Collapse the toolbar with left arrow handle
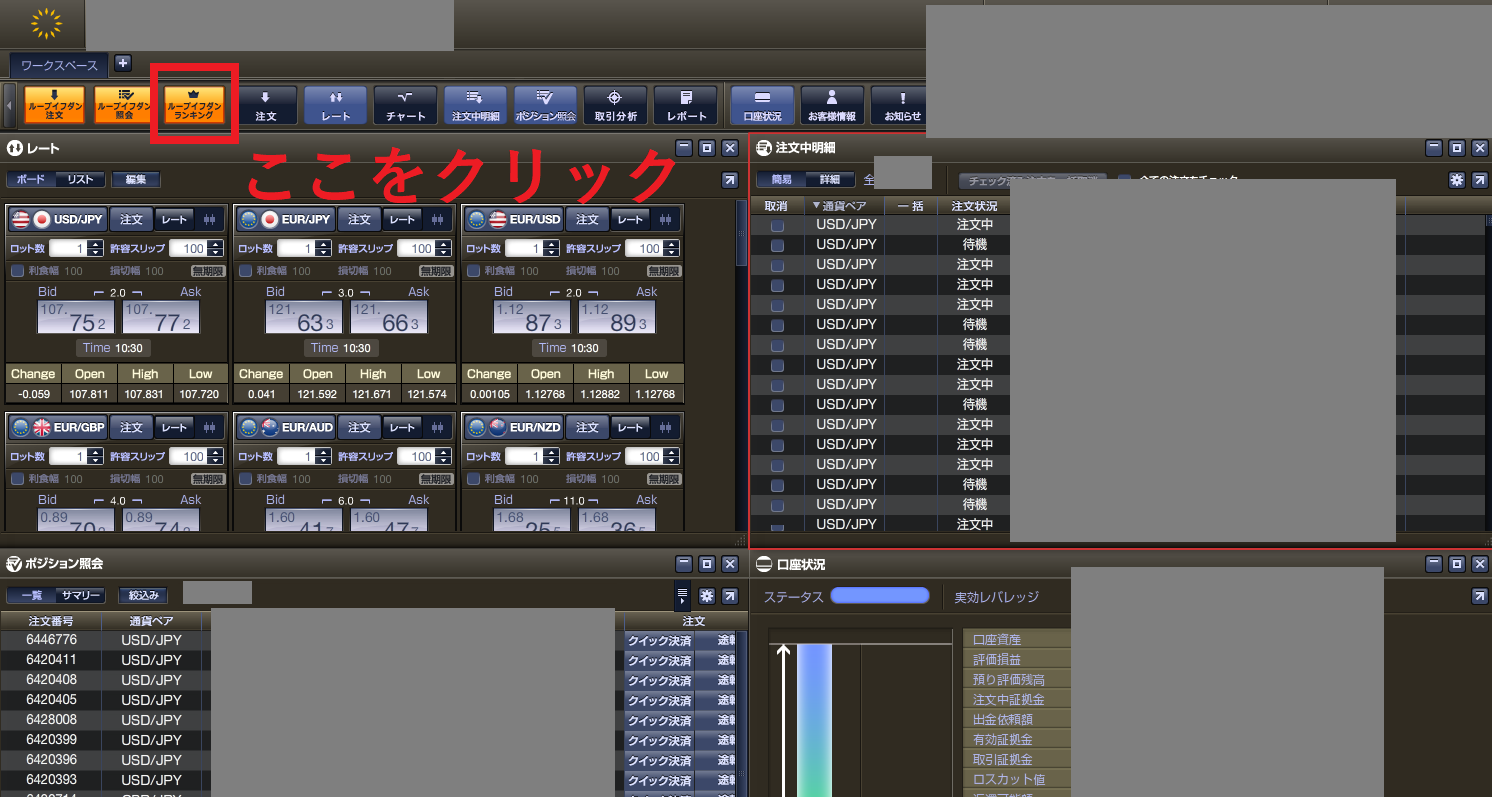 [10, 104]
